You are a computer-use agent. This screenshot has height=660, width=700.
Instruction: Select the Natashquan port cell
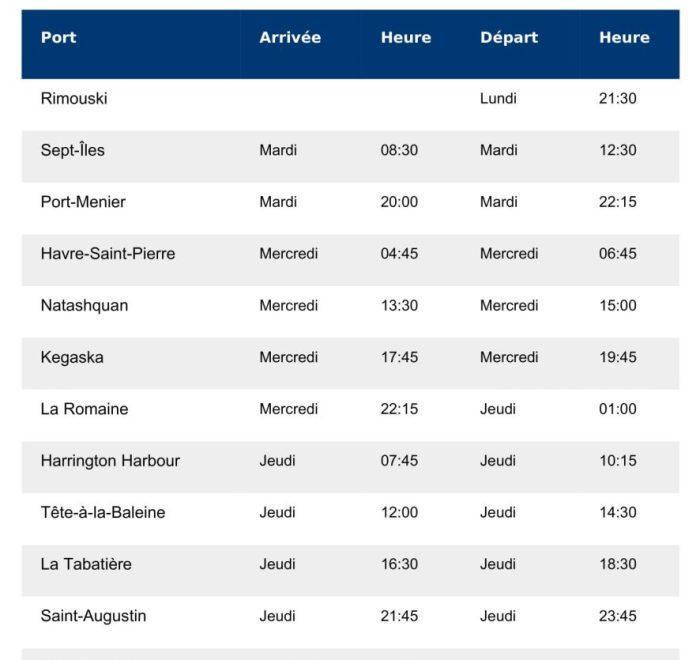click(x=84, y=306)
